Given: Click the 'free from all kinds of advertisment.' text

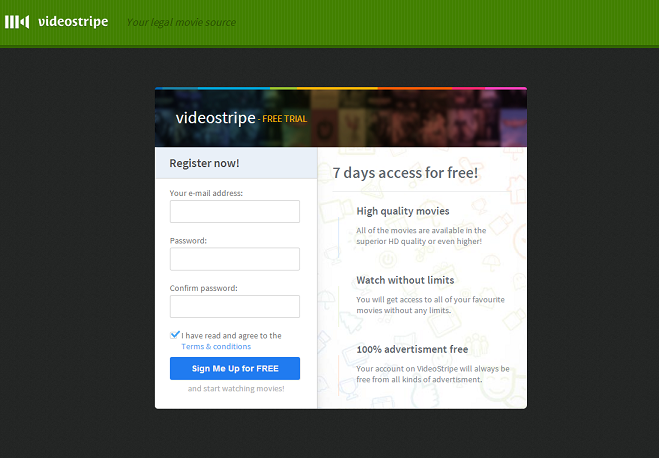Looking at the screenshot, I should coord(419,379).
